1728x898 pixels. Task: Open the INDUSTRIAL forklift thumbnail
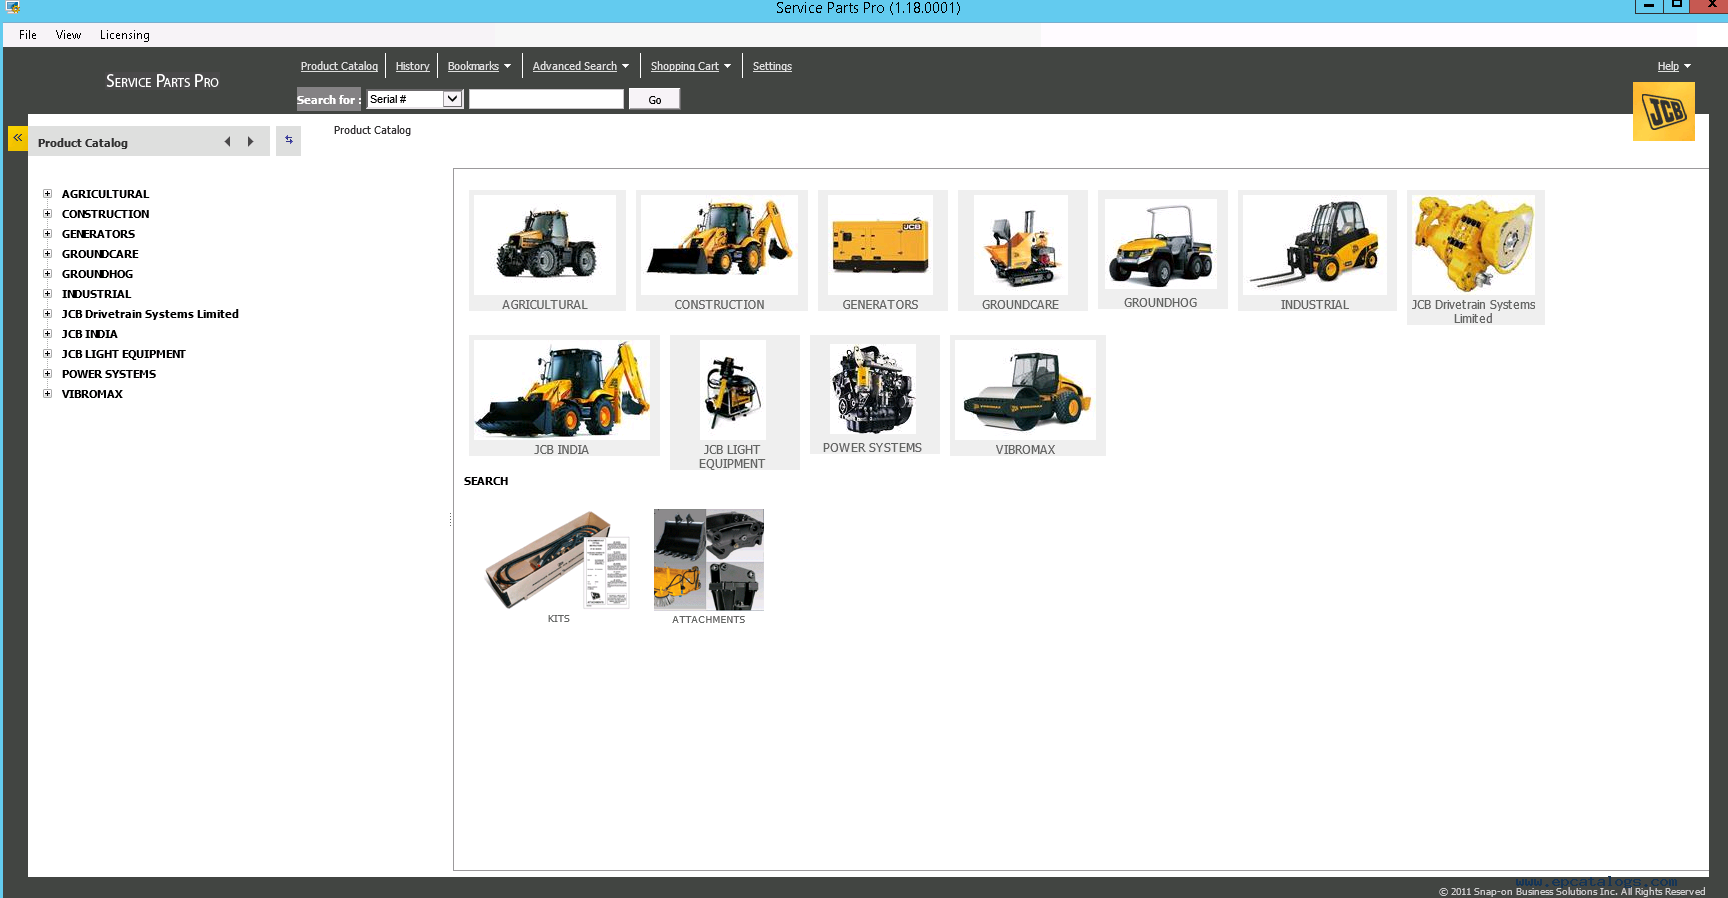(1315, 245)
